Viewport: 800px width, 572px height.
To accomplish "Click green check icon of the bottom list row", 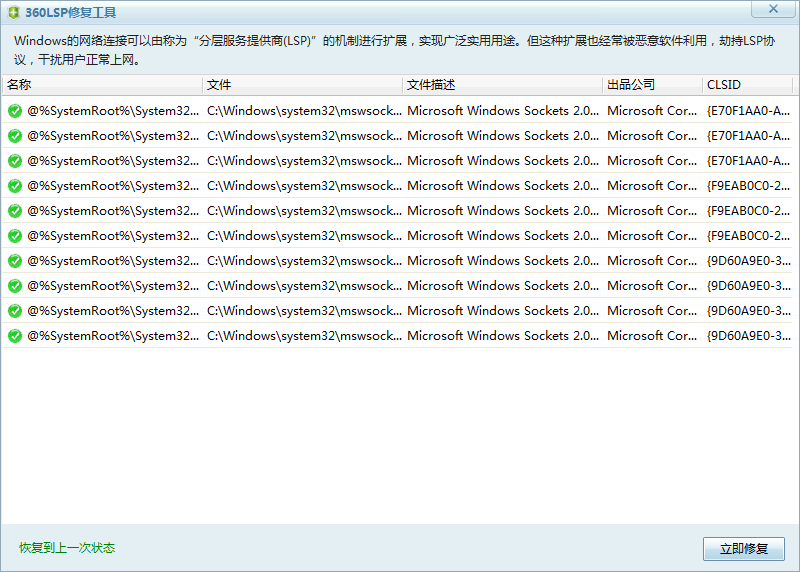I will [15, 336].
